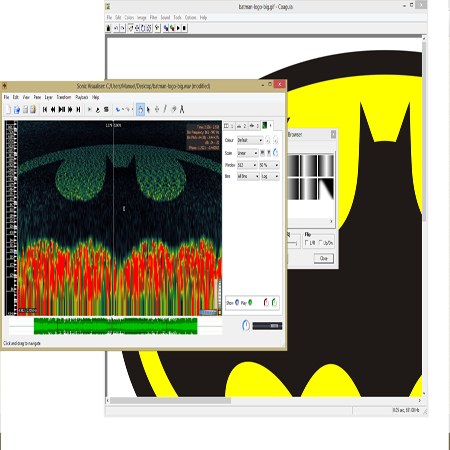Image resolution: width=450 pixels, height=450 pixels.
Task: Open the Window size dropdown
Action: click(247, 165)
